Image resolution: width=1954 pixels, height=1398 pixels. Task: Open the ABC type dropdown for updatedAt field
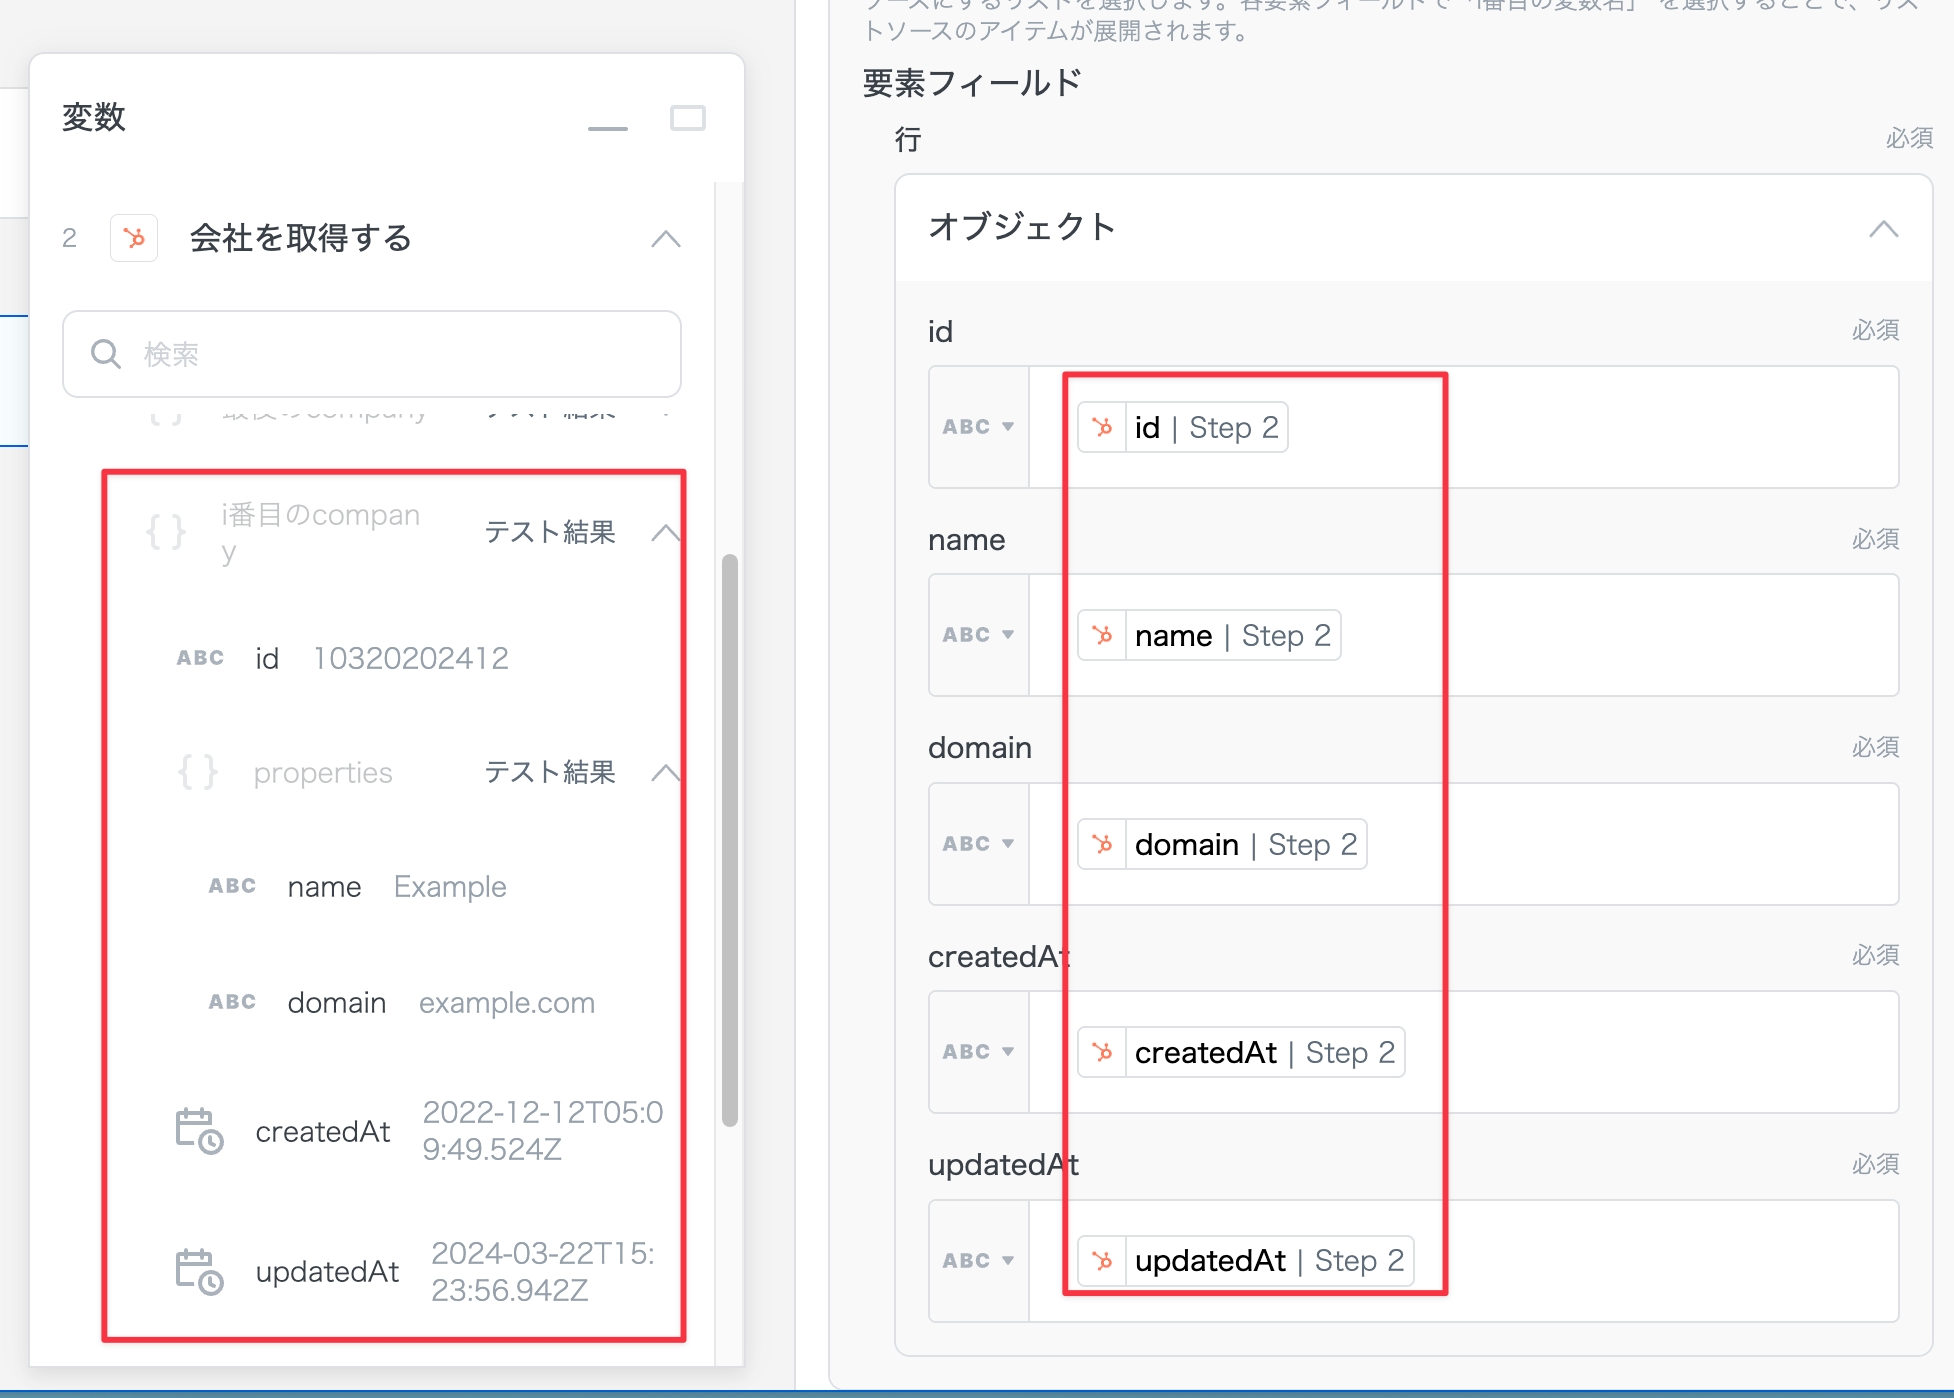(978, 1261)
